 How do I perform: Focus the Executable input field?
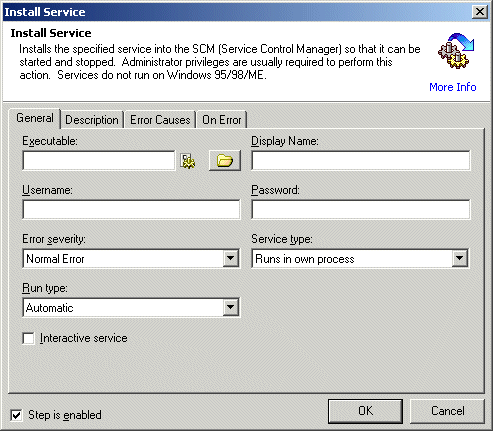tap(99, 161)
